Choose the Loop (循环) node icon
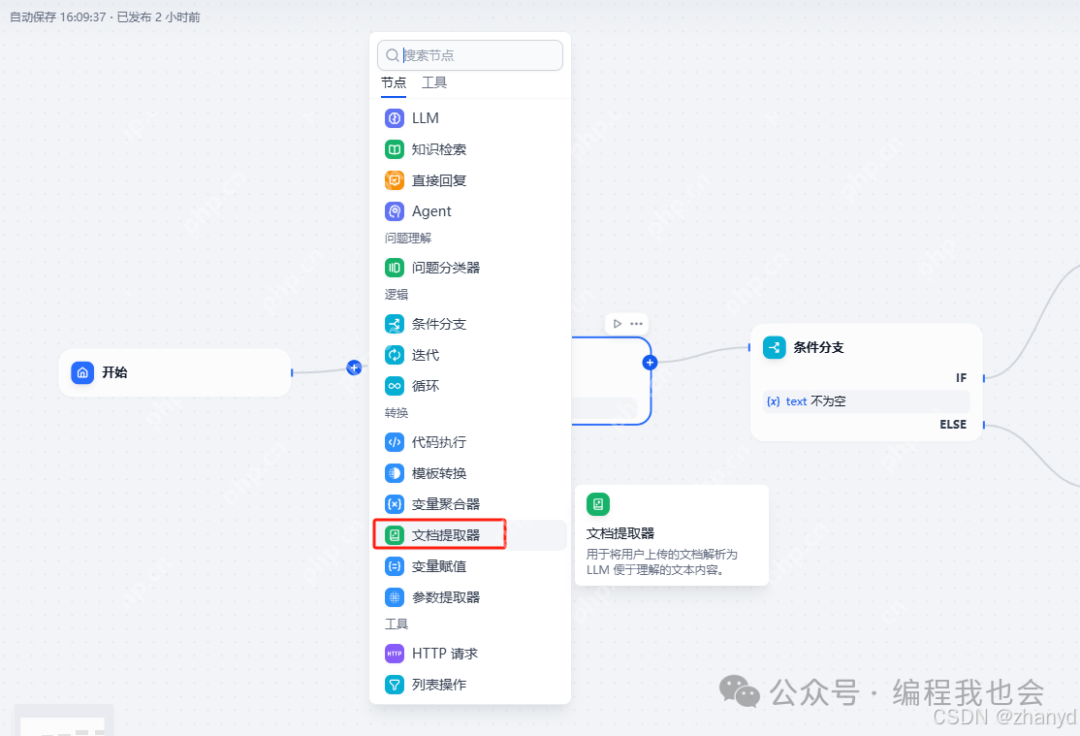Viewport: 1080px width, 736px height. [x=394, y=386]
